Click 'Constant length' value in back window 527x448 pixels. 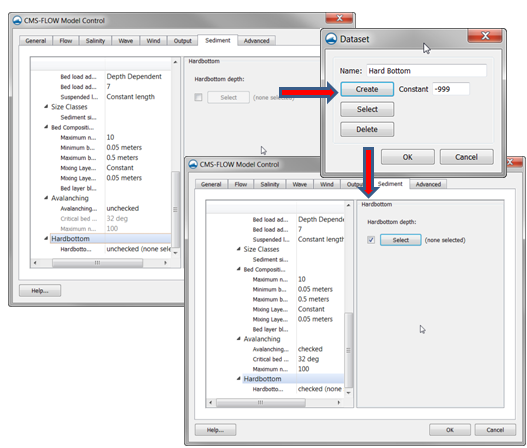[x=131, y=96]
